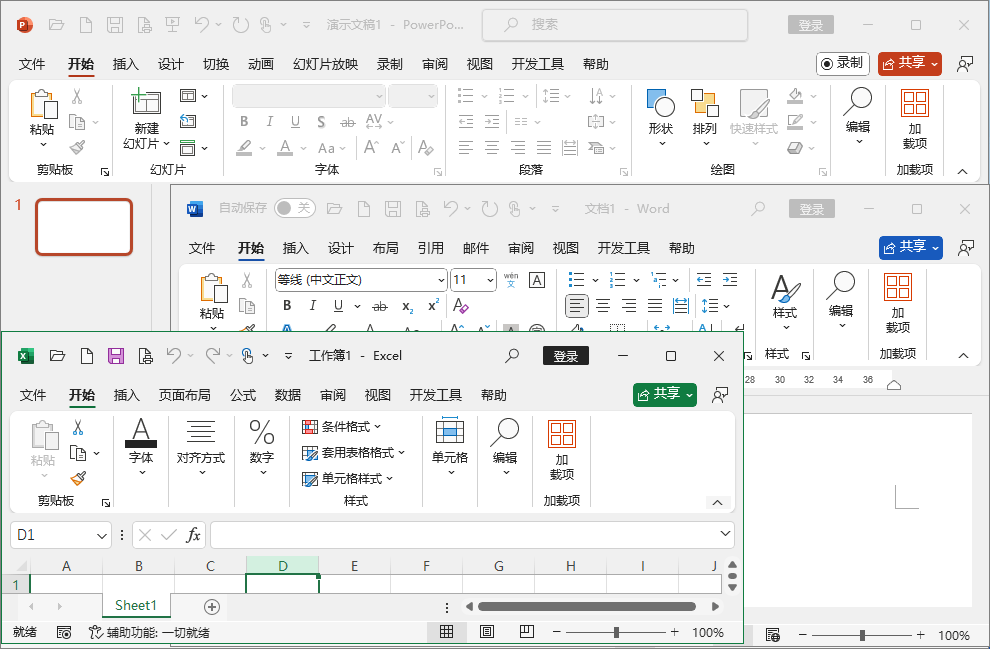Open the 条件格式 (Conditional Formatting) dropdown
This screenshot has width=990, height=649.
[x=337, y=427]
